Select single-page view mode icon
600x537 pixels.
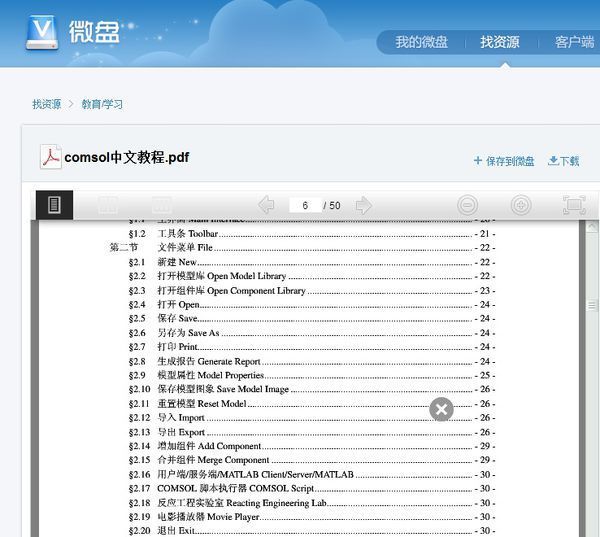54,205
